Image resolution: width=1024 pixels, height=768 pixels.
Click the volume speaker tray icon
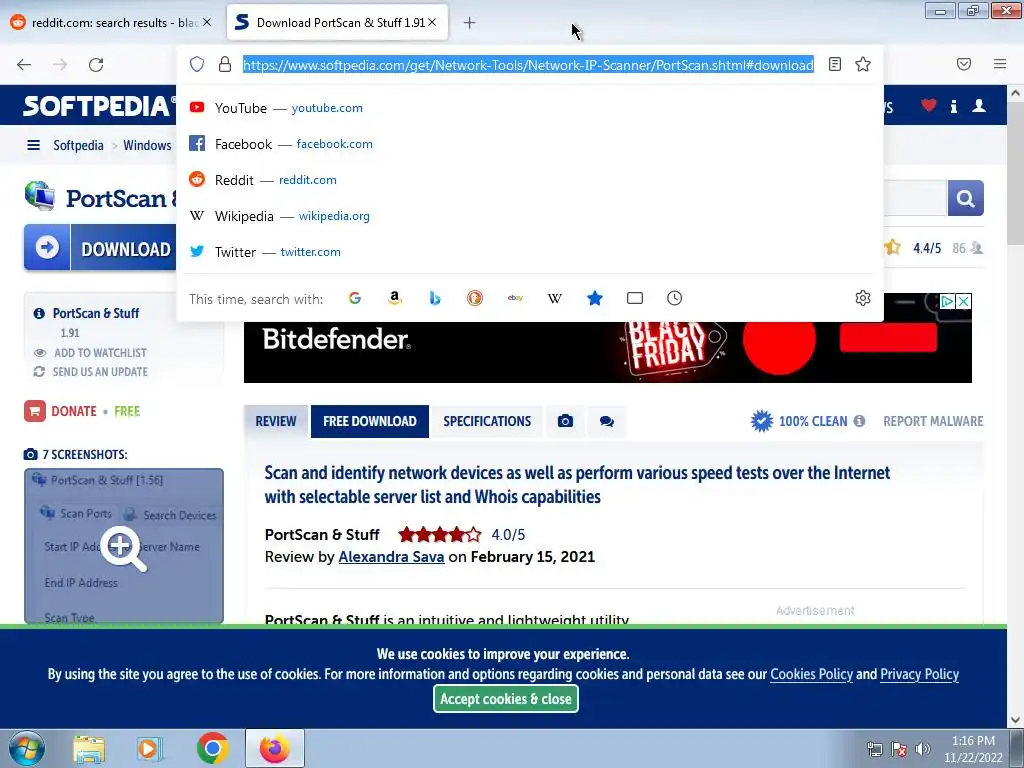tap(923, 749)
